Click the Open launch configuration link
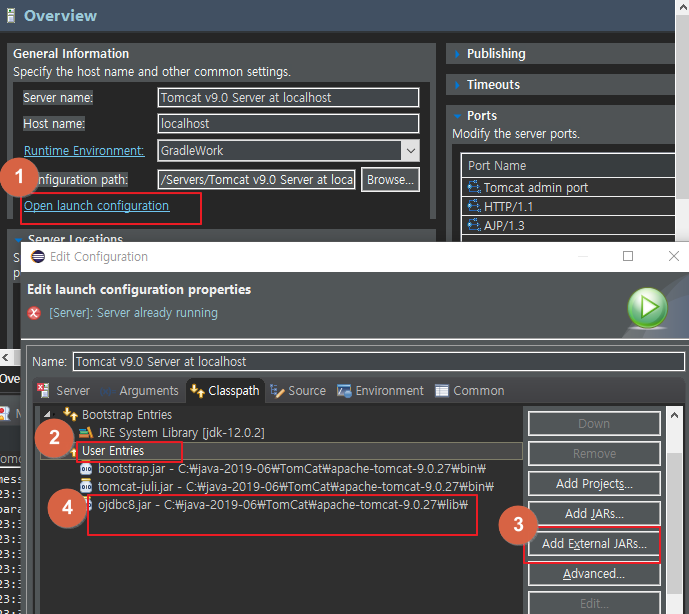This screenshot has height=614, width=689. pyautogui.click(x=96, y=206)
